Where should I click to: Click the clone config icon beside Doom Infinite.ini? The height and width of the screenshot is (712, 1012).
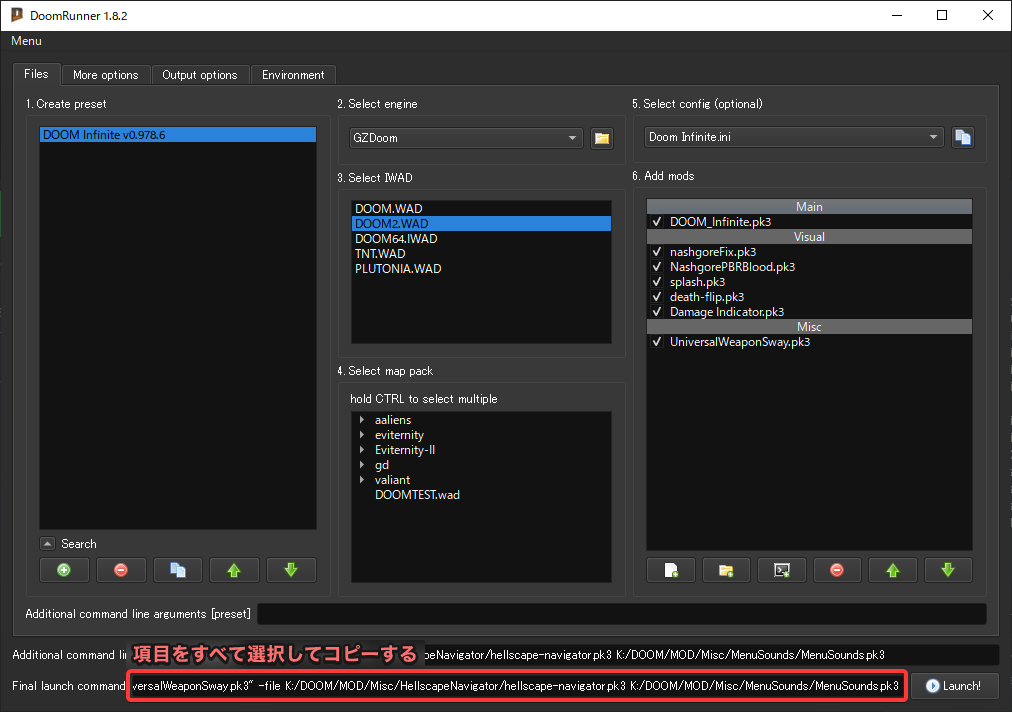(x=962, y=137)
